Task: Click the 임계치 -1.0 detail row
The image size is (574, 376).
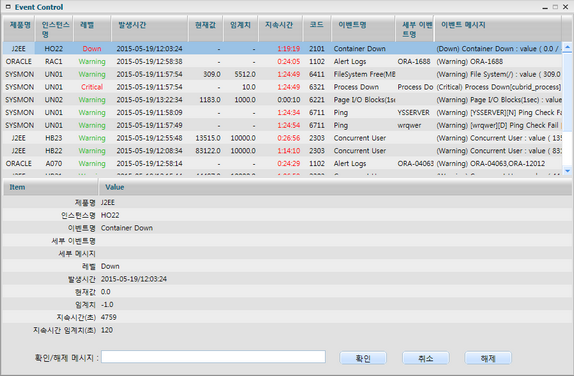Action: click(287, 305)
